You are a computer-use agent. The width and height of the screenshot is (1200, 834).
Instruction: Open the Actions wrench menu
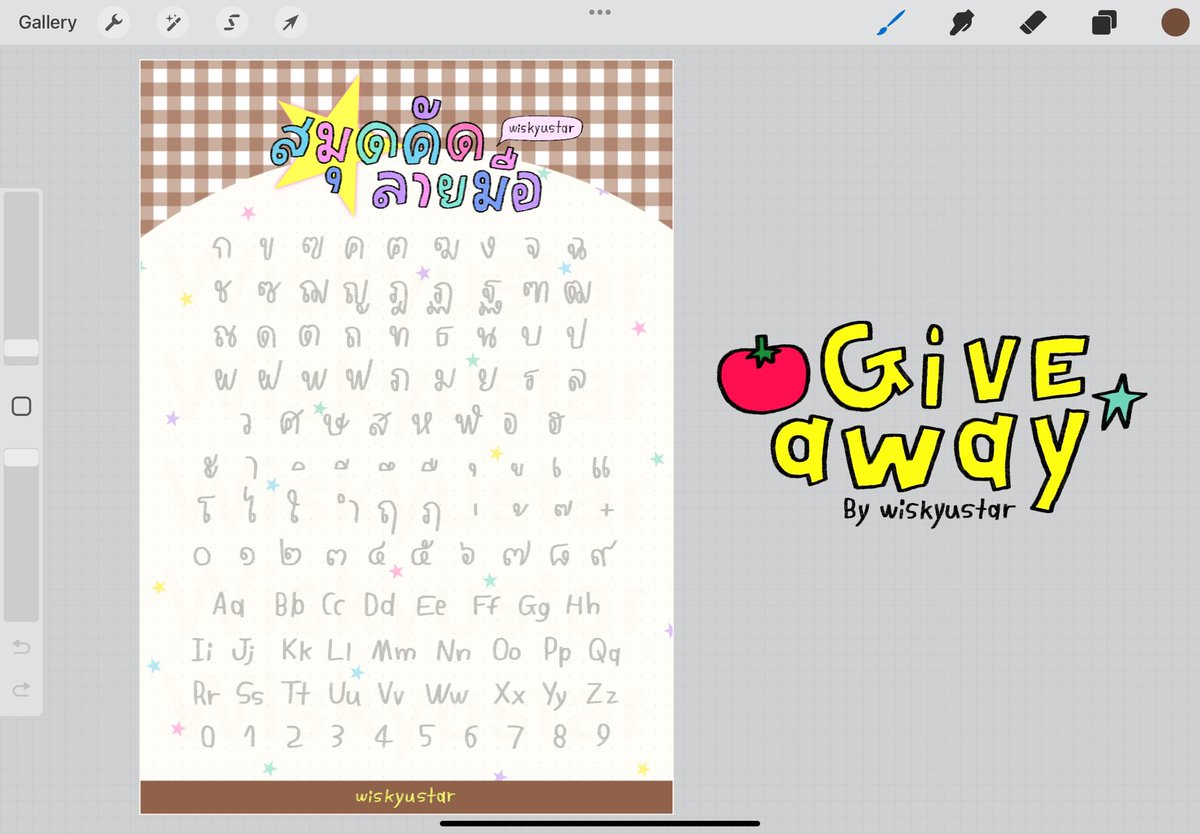(115, 22)
